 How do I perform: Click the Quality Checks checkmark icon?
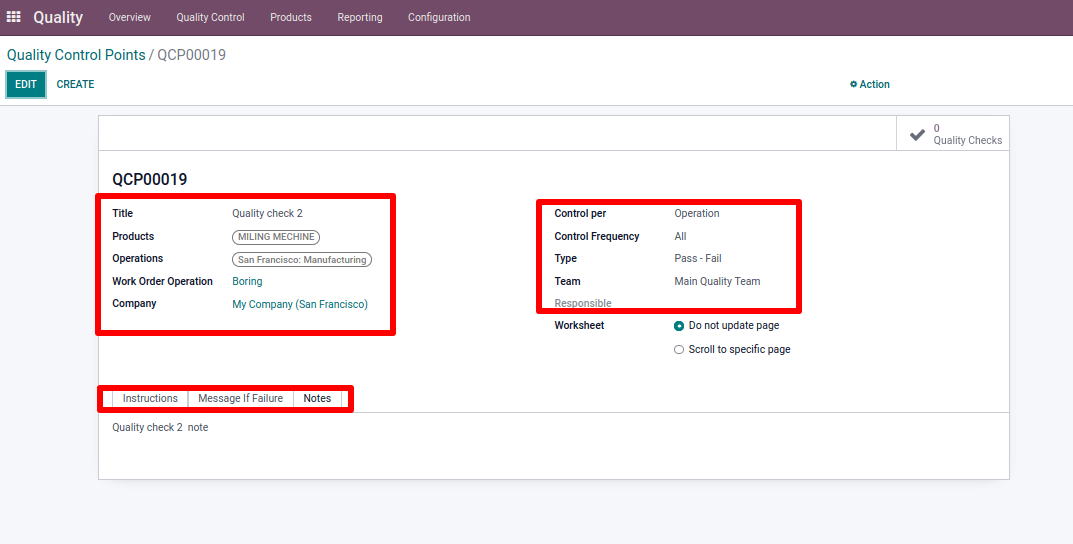918,134
